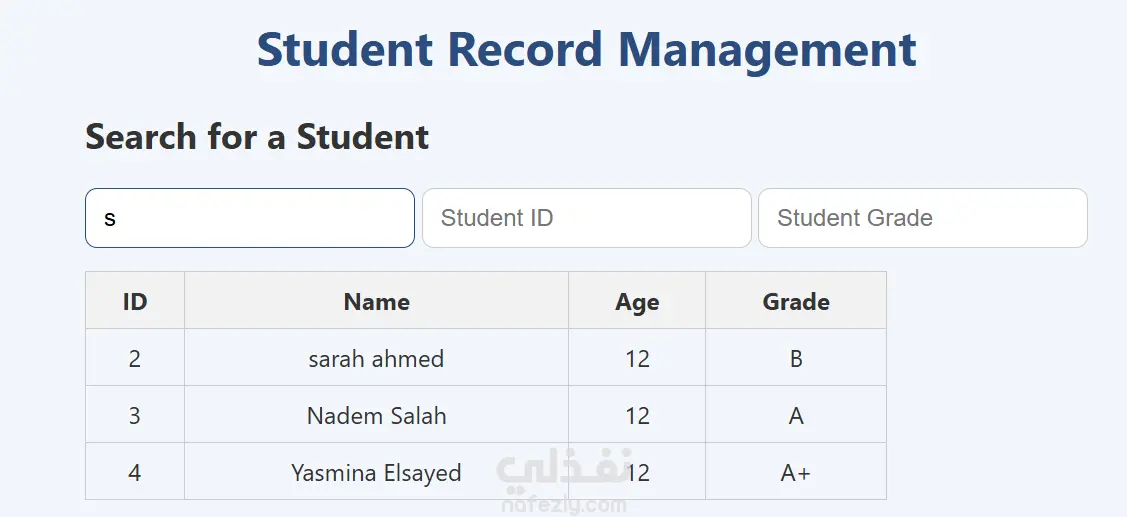Image resolution: width=1127 pixels, height=517 pixels.
Task: Click the ID cell showing 2
Action: pyautogui.click(x=135, y=358)
